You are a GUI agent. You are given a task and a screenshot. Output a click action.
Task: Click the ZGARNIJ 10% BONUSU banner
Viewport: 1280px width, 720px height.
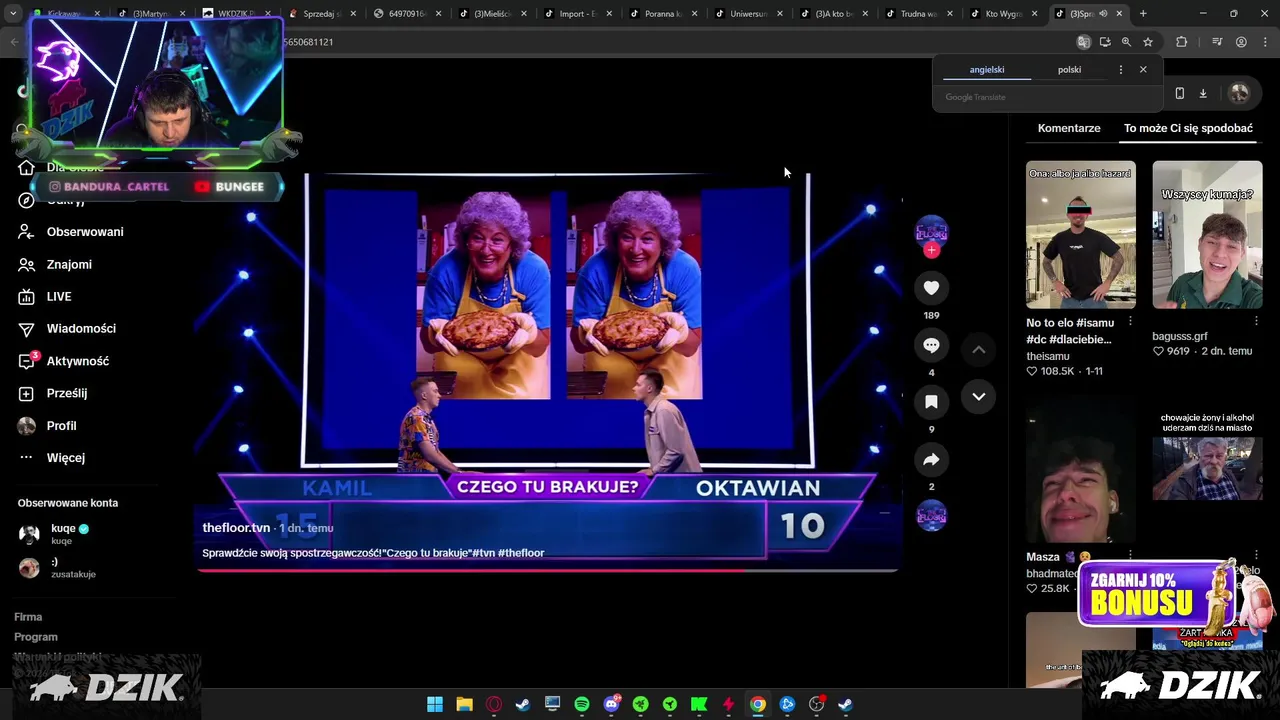point(1158,594)
